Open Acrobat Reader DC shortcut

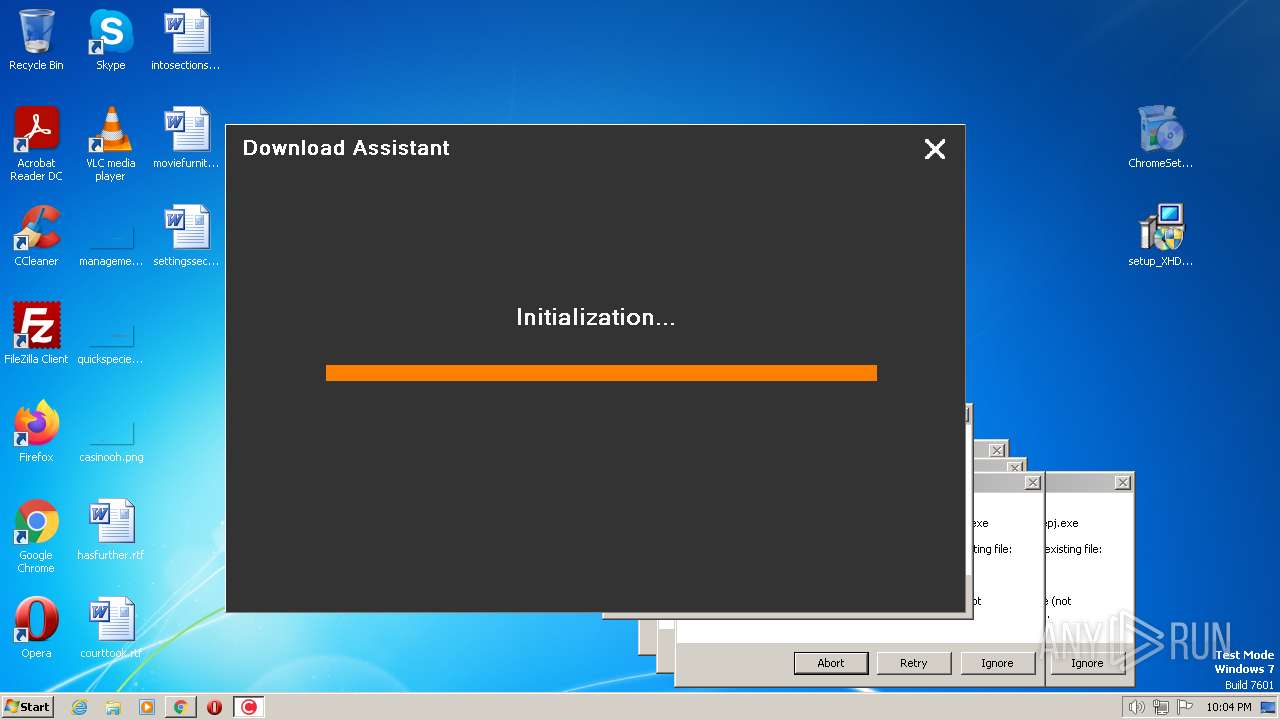click(36, 143)
